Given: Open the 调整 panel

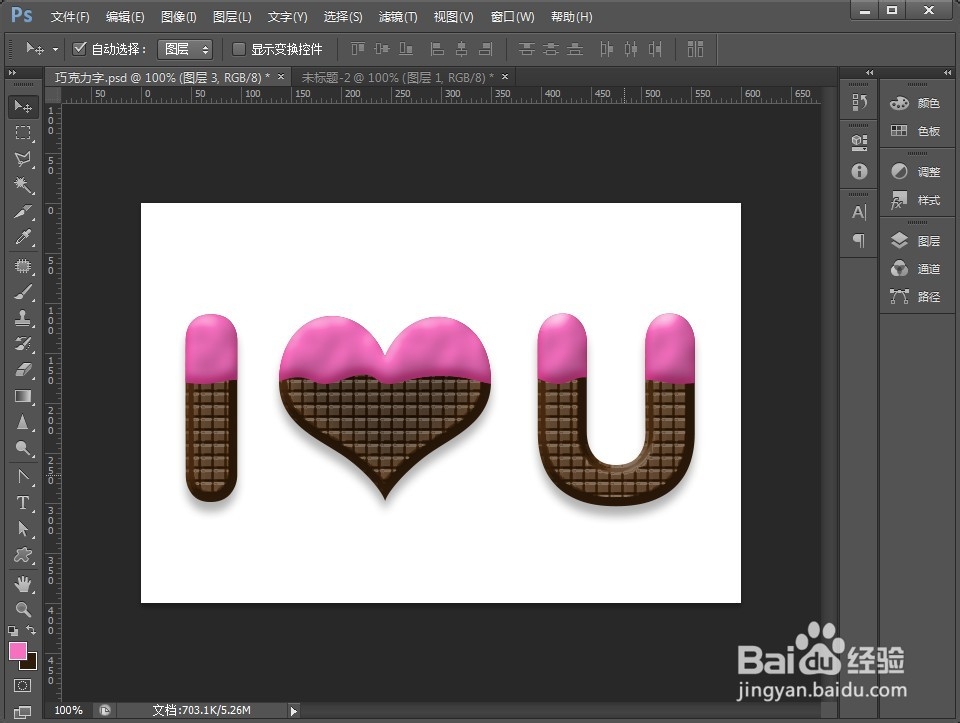Looking at the screenshot, I should coord(917,172).
